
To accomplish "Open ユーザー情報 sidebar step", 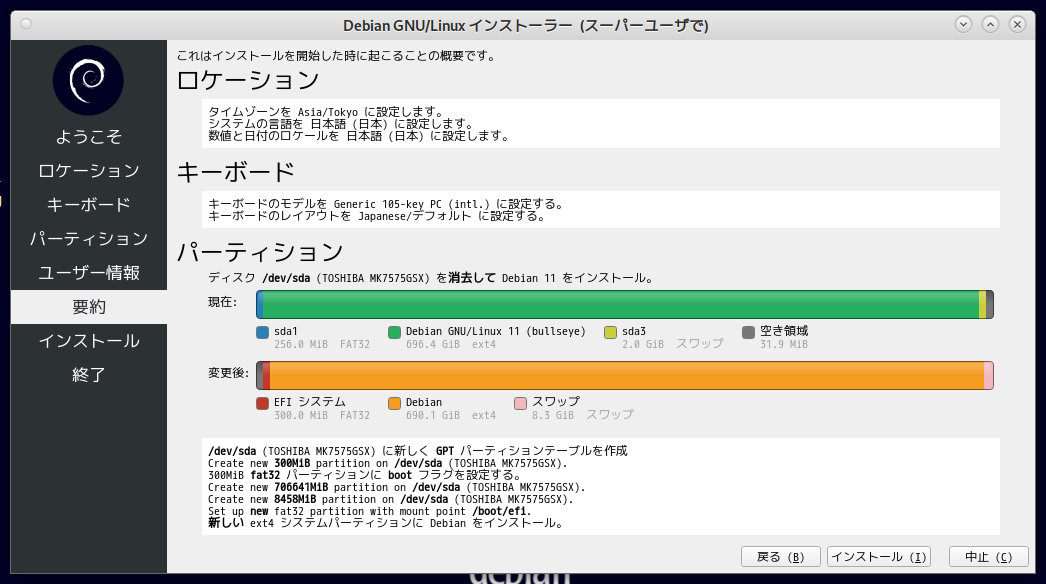I will (x=89, y=273).
